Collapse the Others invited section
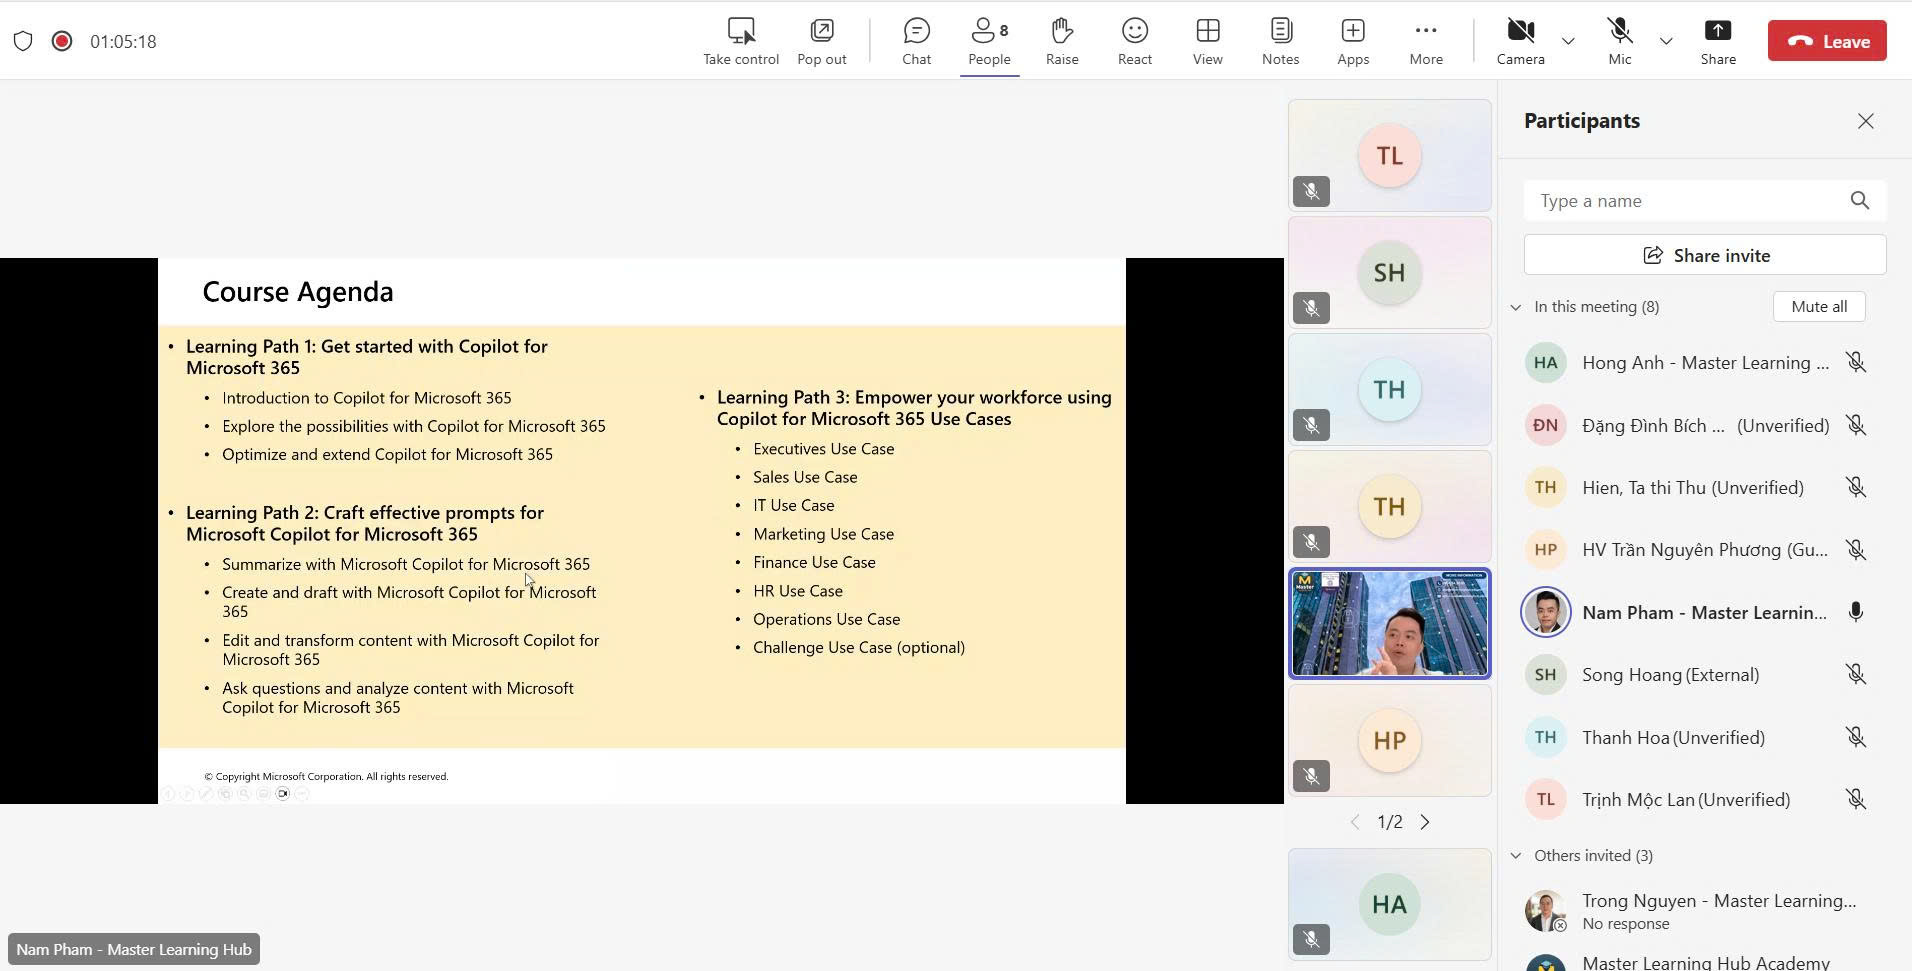Viewport: 1912px width, 971px height. [1516, 856]
